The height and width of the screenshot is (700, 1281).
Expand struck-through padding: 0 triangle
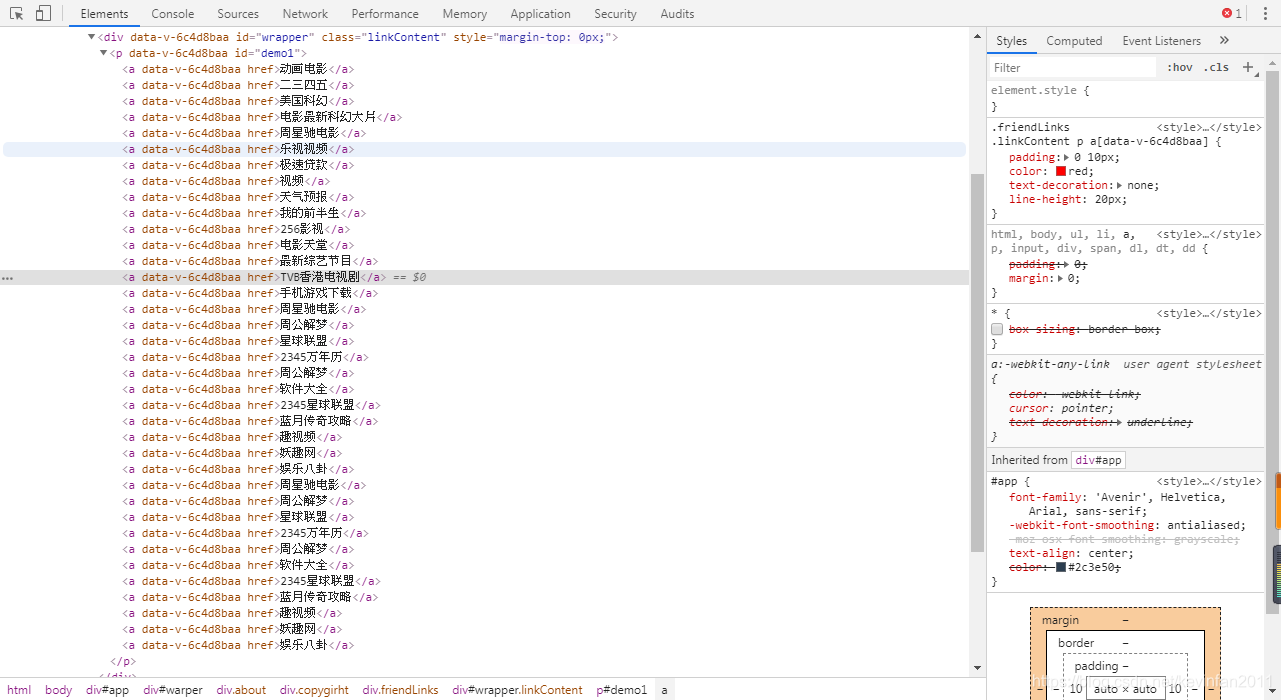tap(1066, 264)
